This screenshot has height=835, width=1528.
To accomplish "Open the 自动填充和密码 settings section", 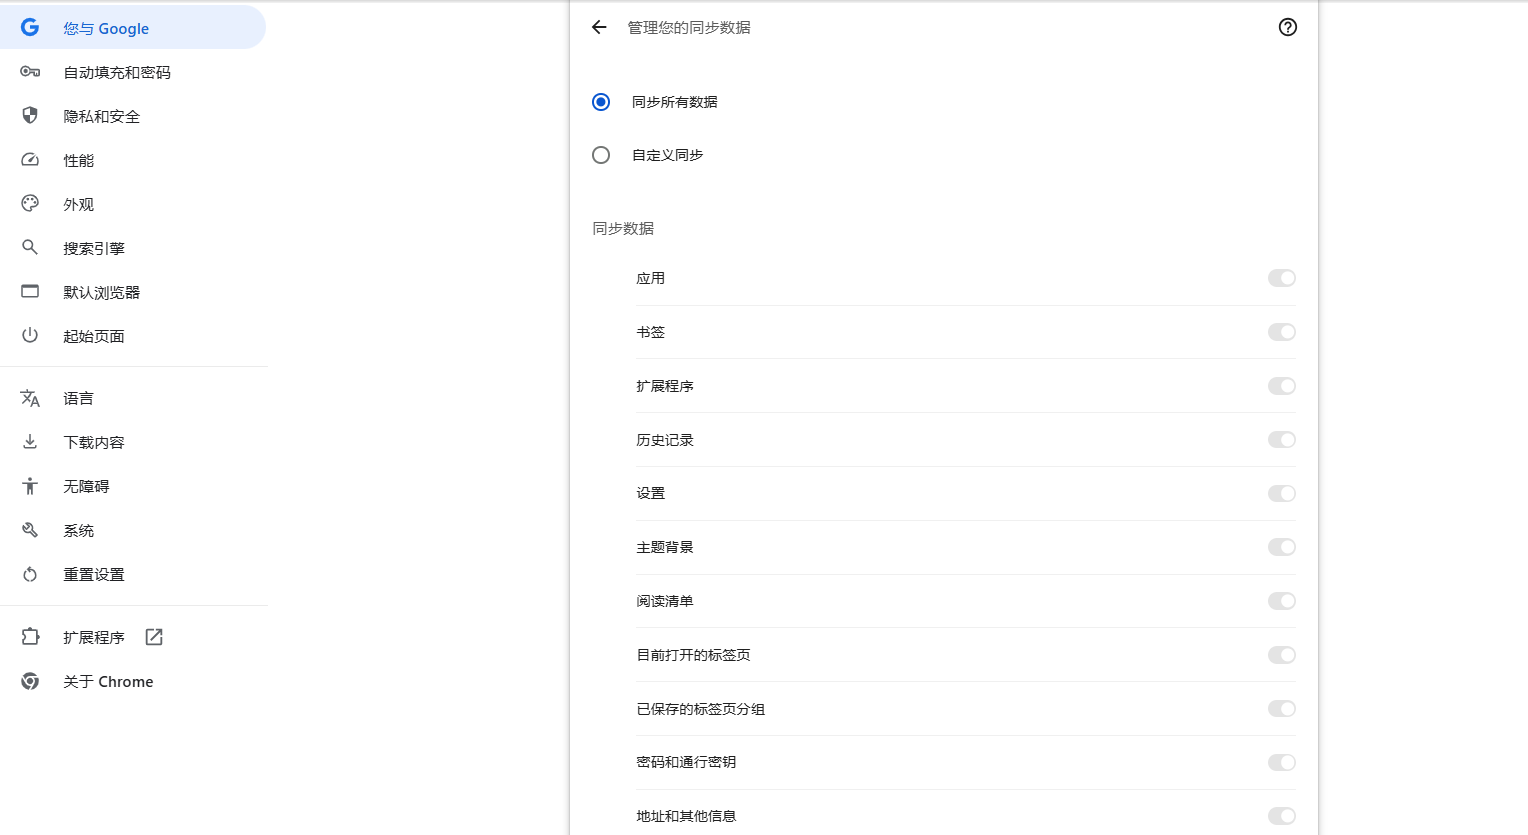I will point(133,72).
